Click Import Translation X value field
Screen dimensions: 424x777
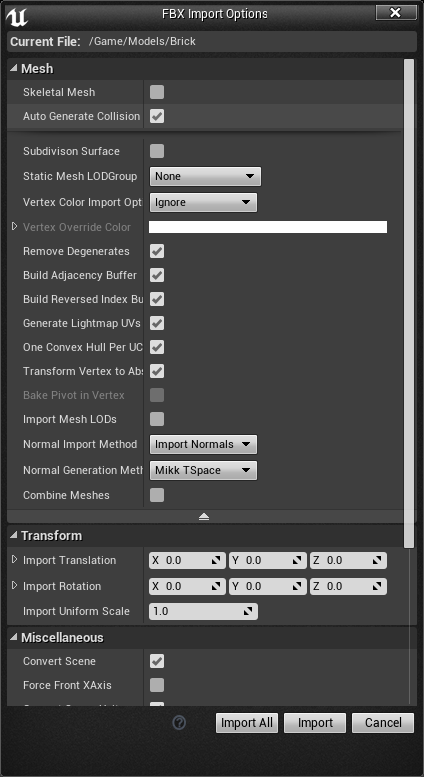point(187,560)
